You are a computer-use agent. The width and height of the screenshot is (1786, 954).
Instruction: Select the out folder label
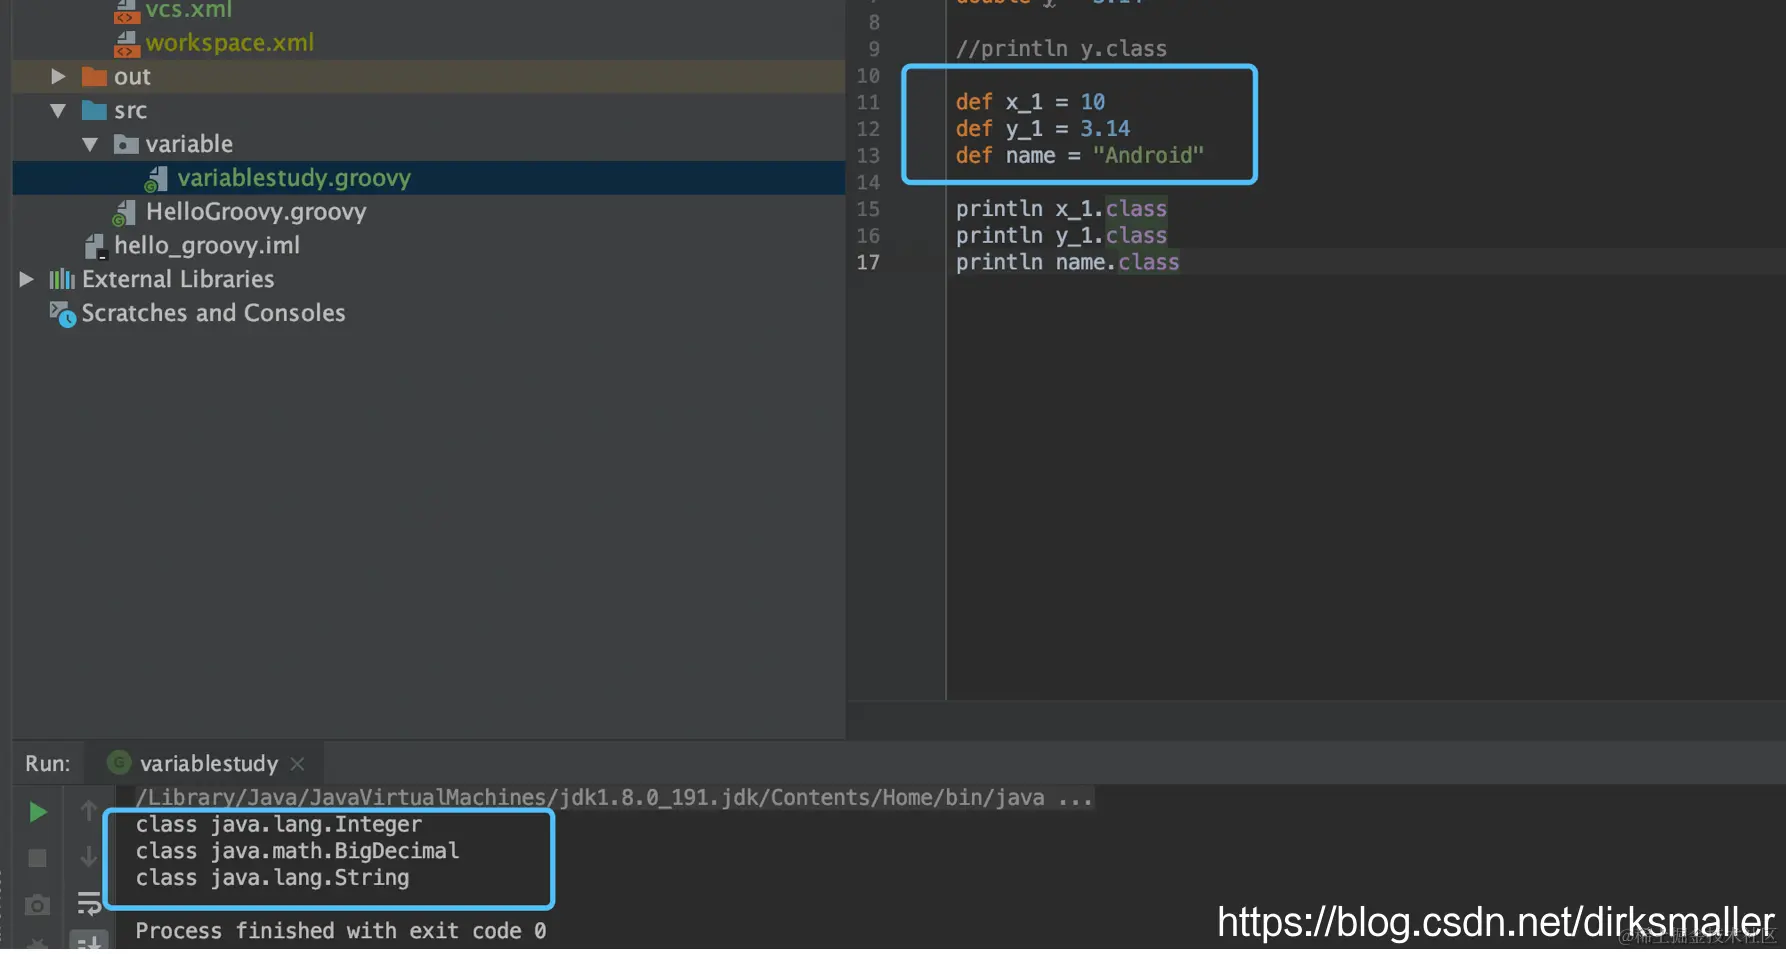[132, 77]
